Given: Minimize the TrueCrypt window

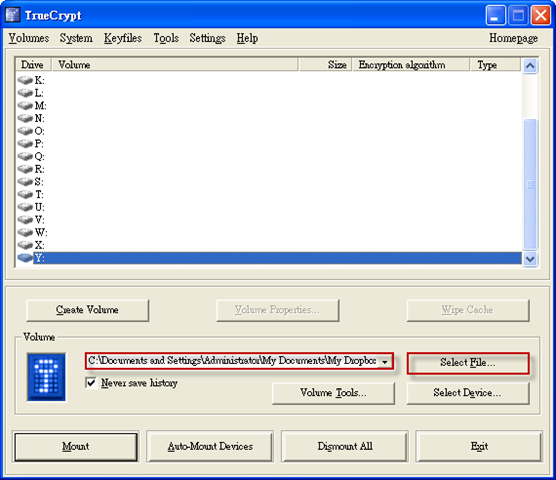Looking at the screenshot, I should (x=495, y=15).
